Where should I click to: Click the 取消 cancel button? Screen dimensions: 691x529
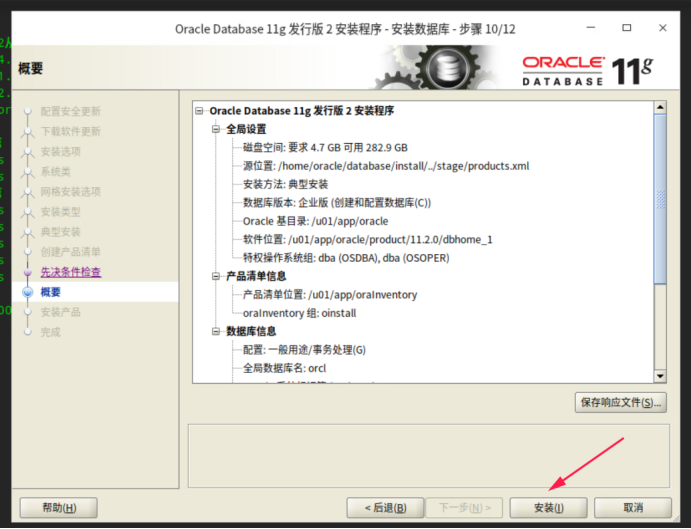pyautogui.click(x=633, y=508)
